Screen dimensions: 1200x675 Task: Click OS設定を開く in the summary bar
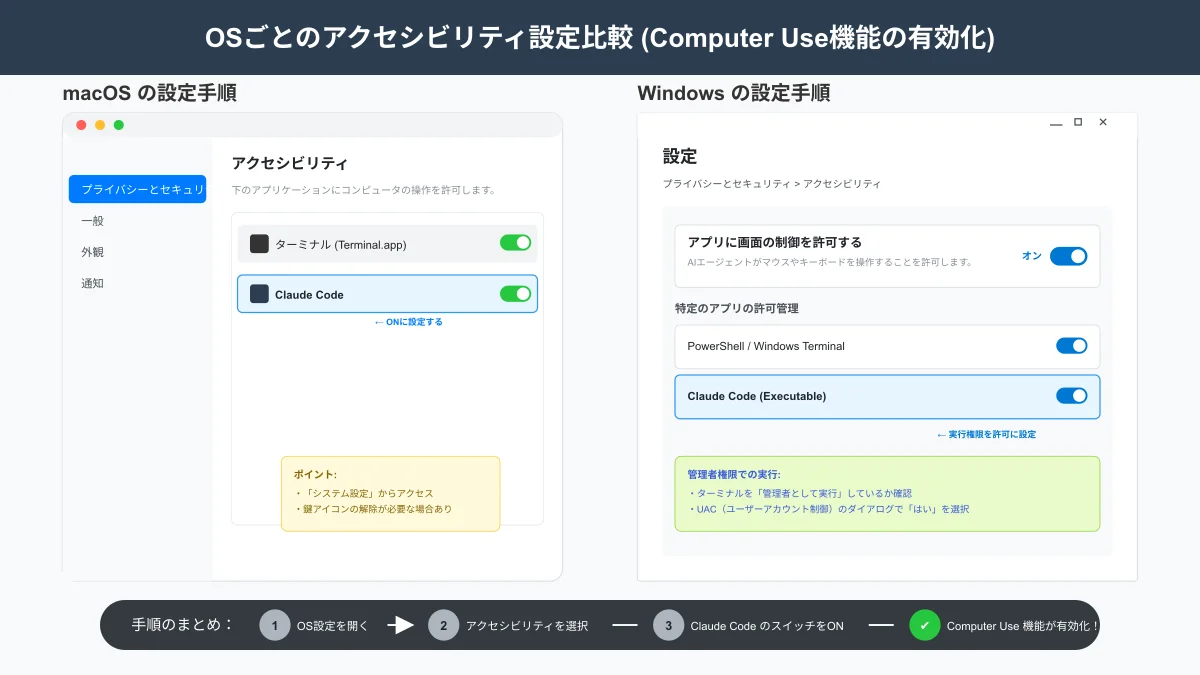pos(333,626)
